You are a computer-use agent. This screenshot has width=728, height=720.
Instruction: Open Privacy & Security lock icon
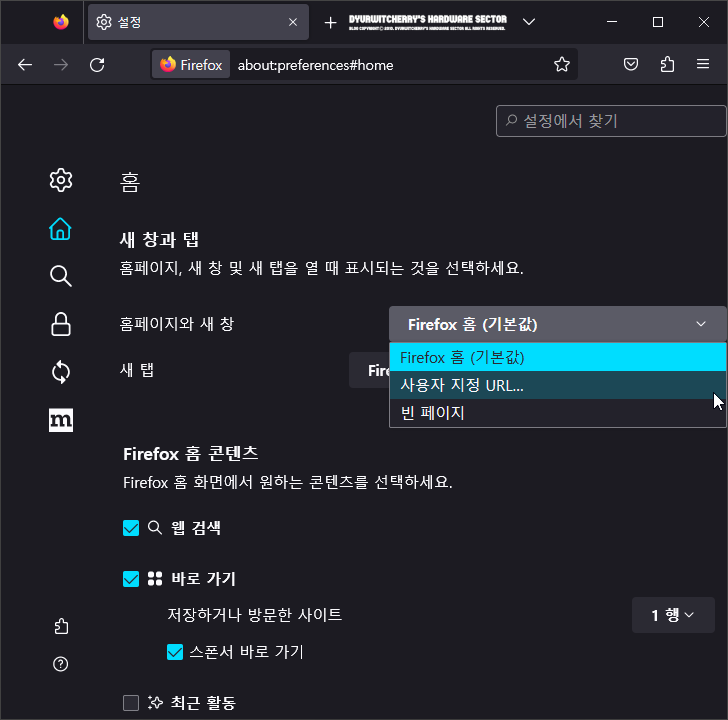tap(60, 324)
